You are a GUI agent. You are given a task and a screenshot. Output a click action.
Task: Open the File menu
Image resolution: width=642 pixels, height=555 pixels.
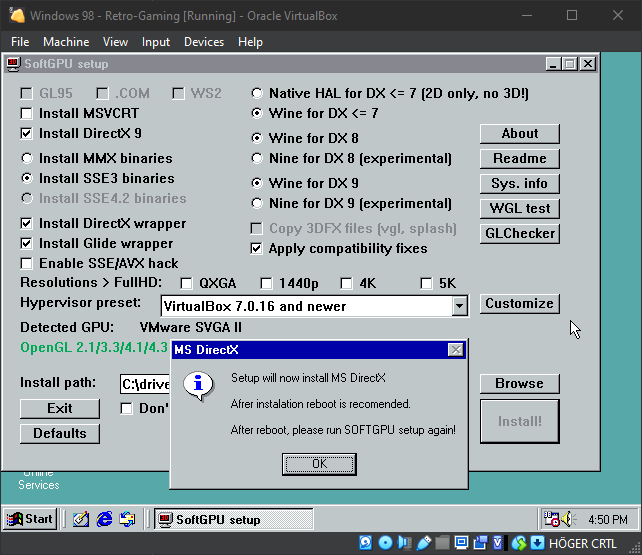click(x=20, y=42)
